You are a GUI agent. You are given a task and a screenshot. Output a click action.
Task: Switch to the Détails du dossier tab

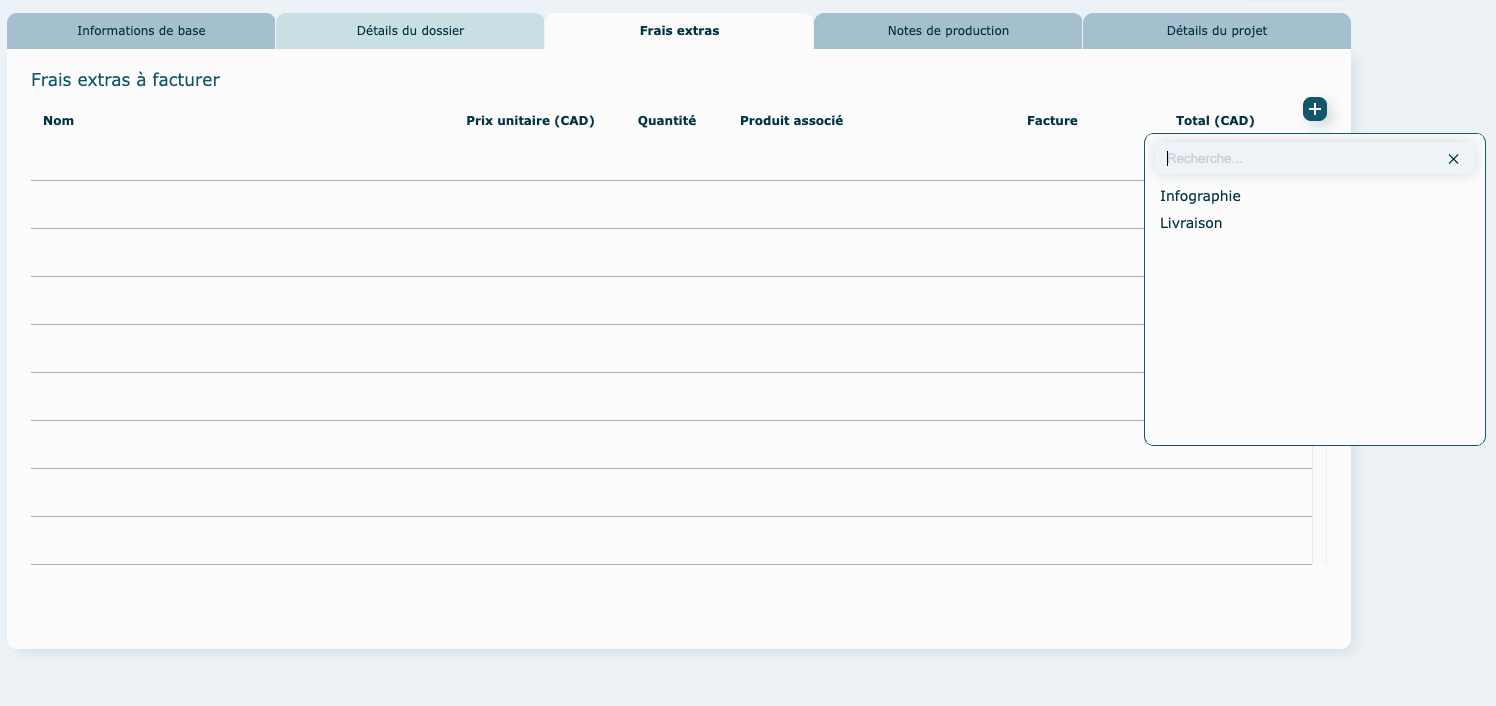[x=410, y=31]
